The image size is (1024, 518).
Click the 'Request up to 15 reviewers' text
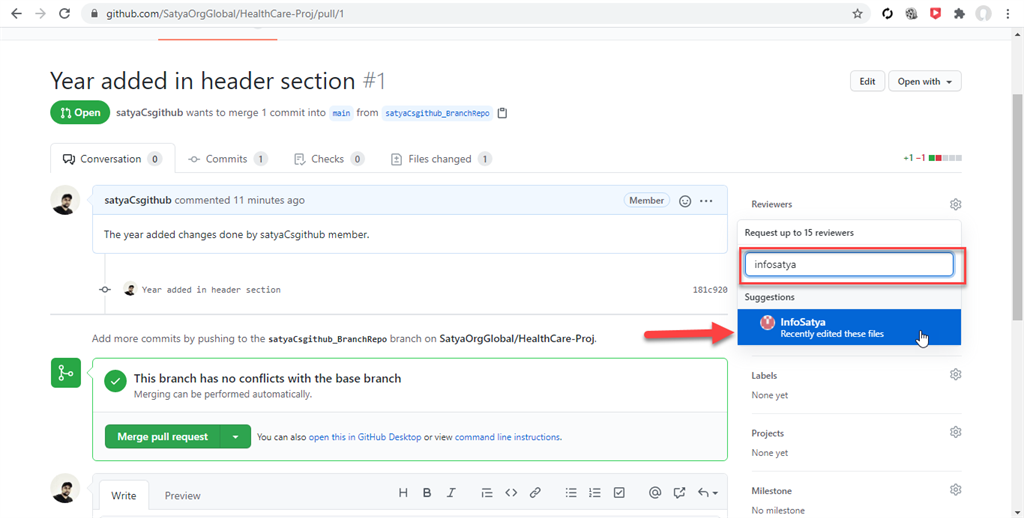799,233
